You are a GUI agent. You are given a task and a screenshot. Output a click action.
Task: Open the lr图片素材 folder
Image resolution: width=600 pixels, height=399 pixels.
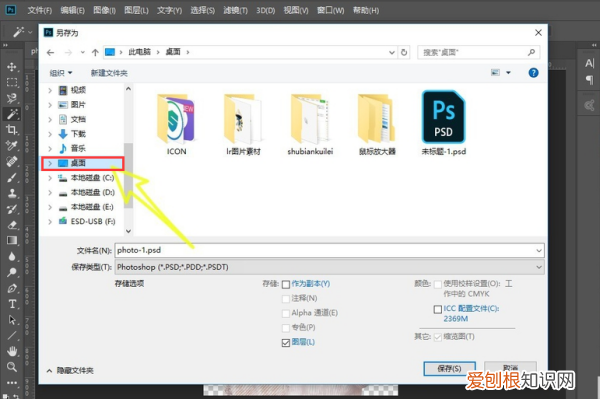pos(243,125)
